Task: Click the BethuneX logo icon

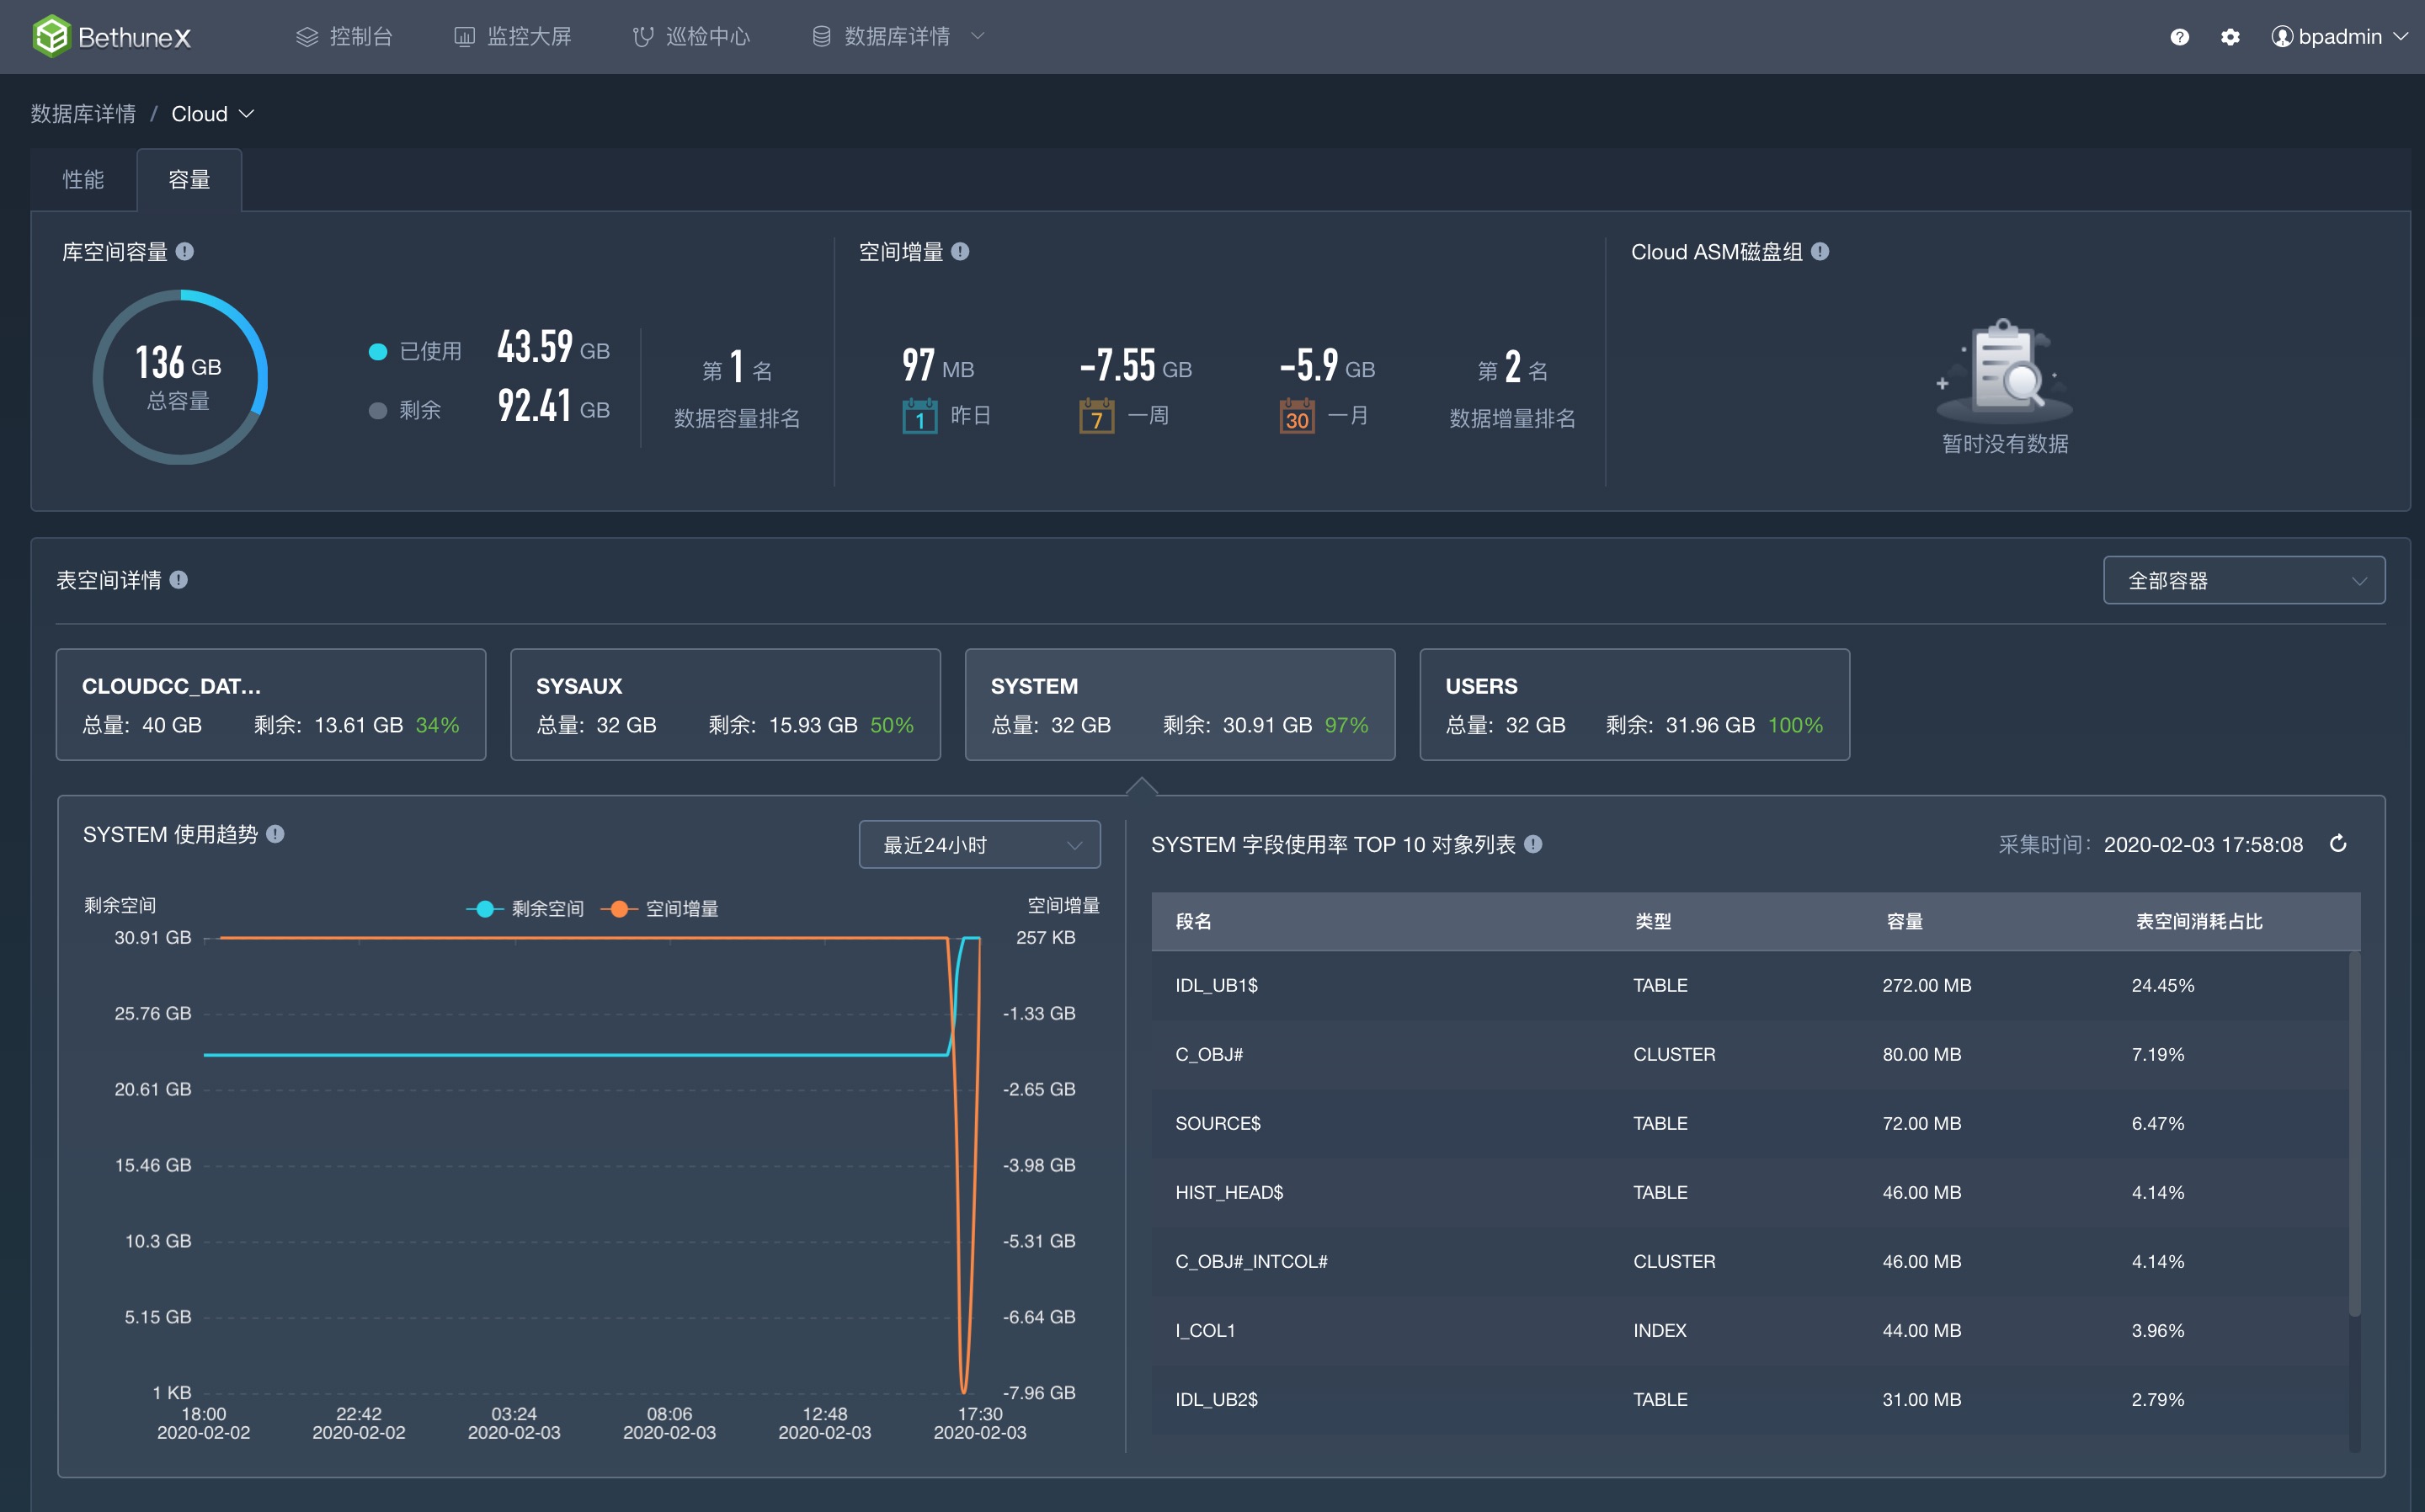Action: click(x=51, y=37)
